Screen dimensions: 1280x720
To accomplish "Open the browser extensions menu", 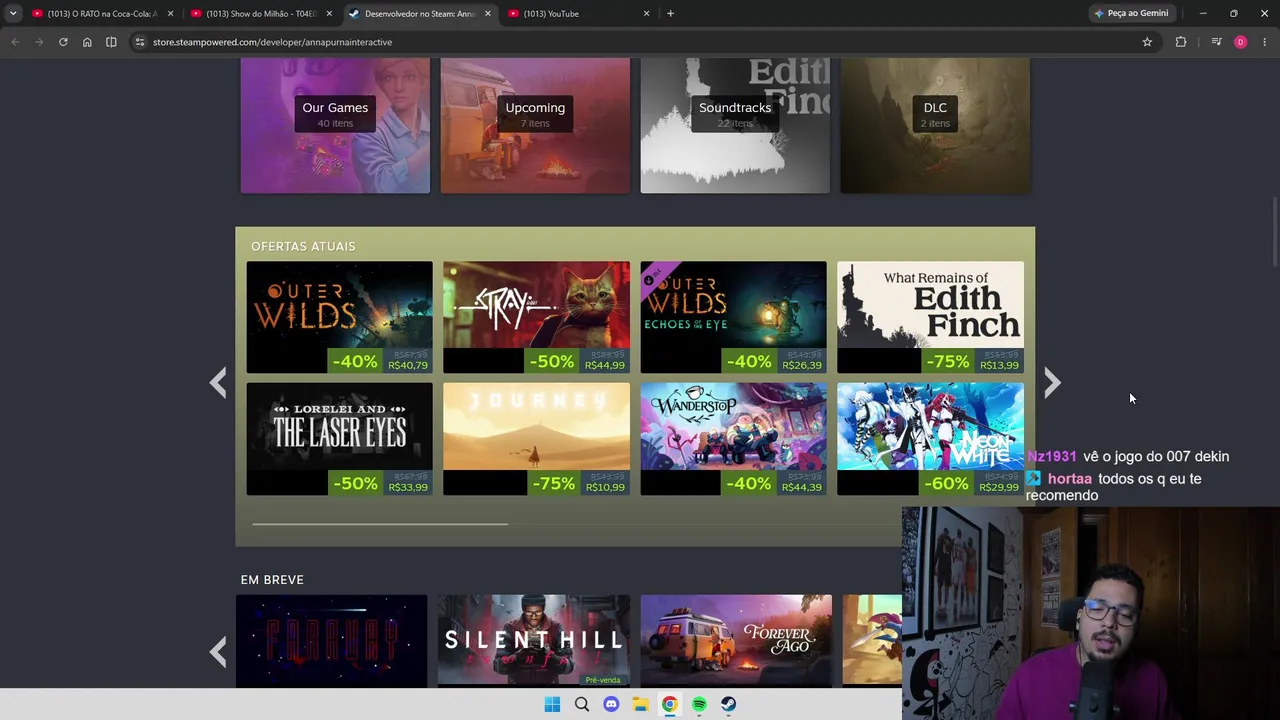I will 1181,42.
